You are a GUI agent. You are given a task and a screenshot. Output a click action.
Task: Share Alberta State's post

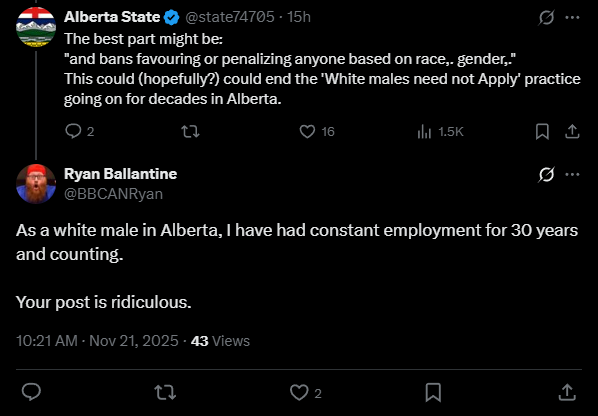coord(572,132)
